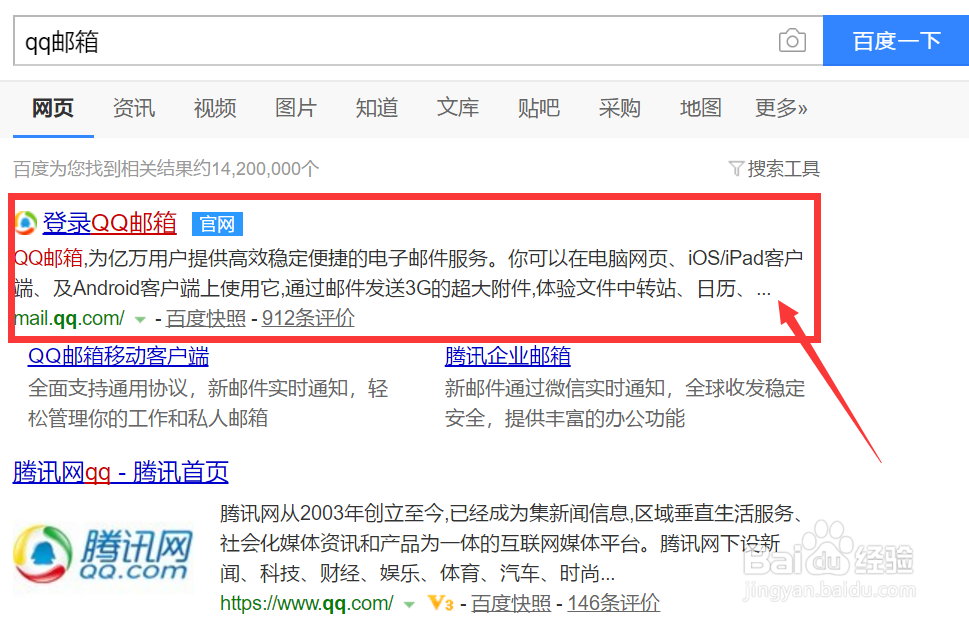Screen dimensions: 969x623
Task: View 912条评价 reviews link
Action: tap(308, 318)
